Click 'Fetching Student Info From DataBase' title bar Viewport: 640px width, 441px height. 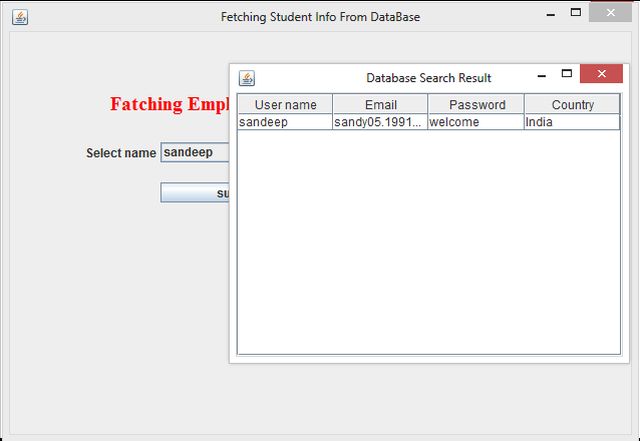pos(320,17)
